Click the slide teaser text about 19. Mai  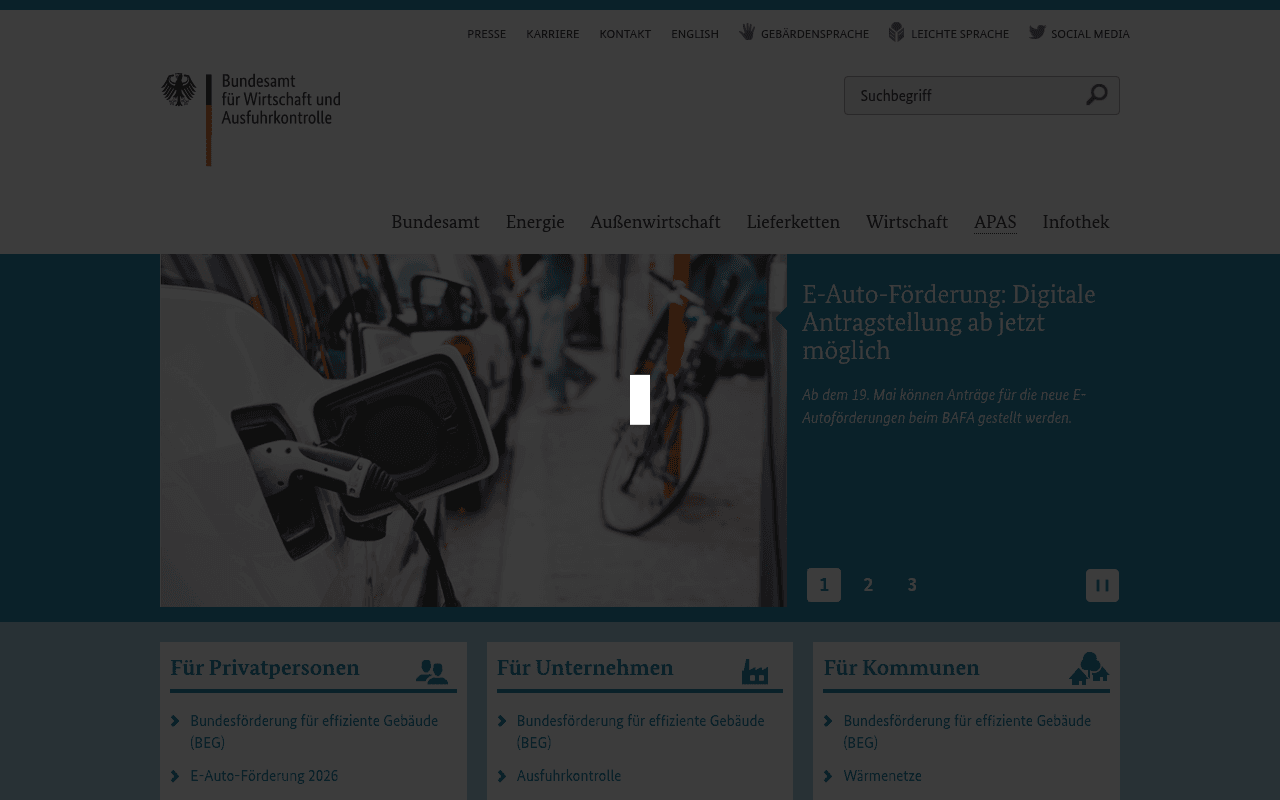(944, 406)
